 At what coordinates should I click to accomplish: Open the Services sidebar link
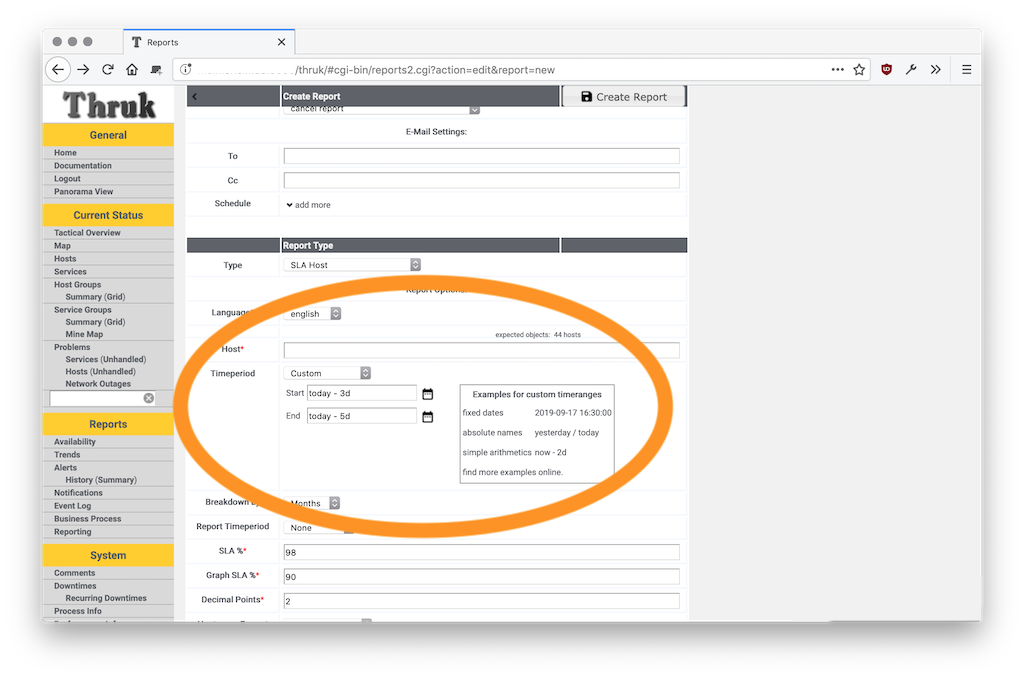pyautogui.click(x=71, y=272)
